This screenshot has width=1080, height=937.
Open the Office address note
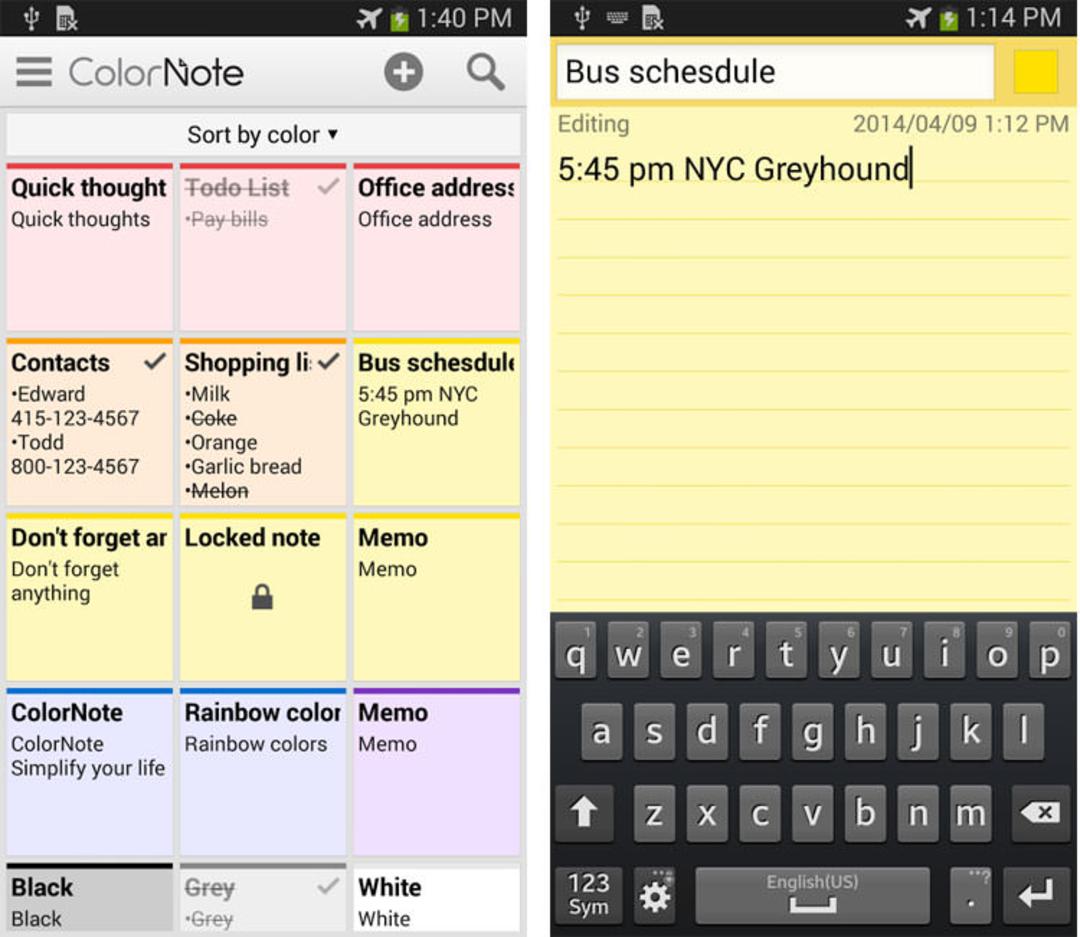coord(437,247)
